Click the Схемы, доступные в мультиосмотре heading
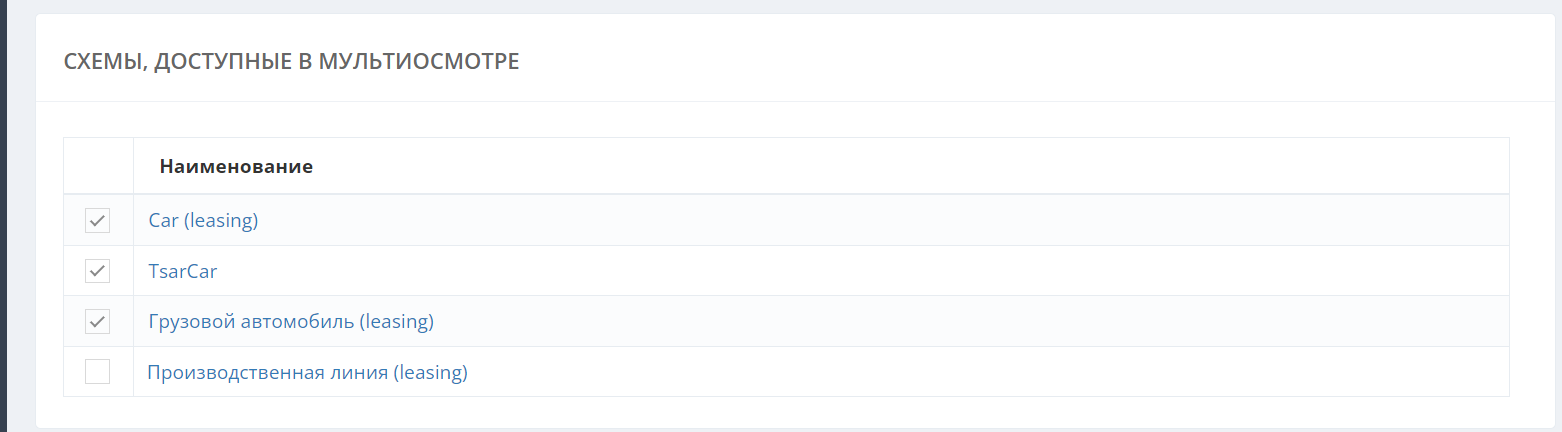1562x432 pixels. point(291,61)
